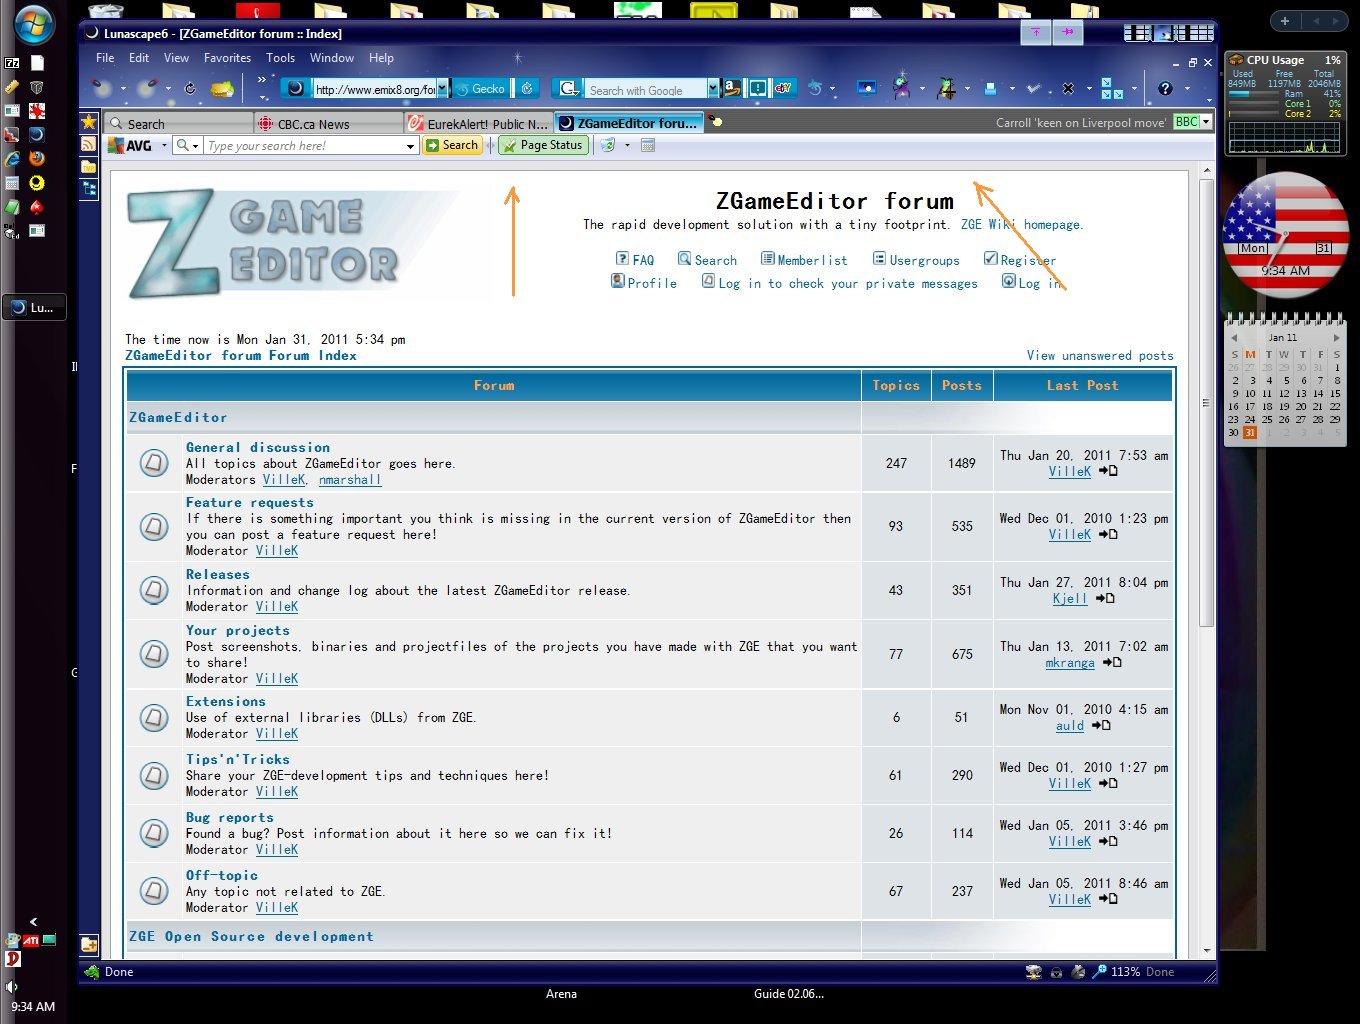This screenshot has width=1360, height=1024.
Task: Open Firefox from the quick launch icons
Action: tap(37, 158)
